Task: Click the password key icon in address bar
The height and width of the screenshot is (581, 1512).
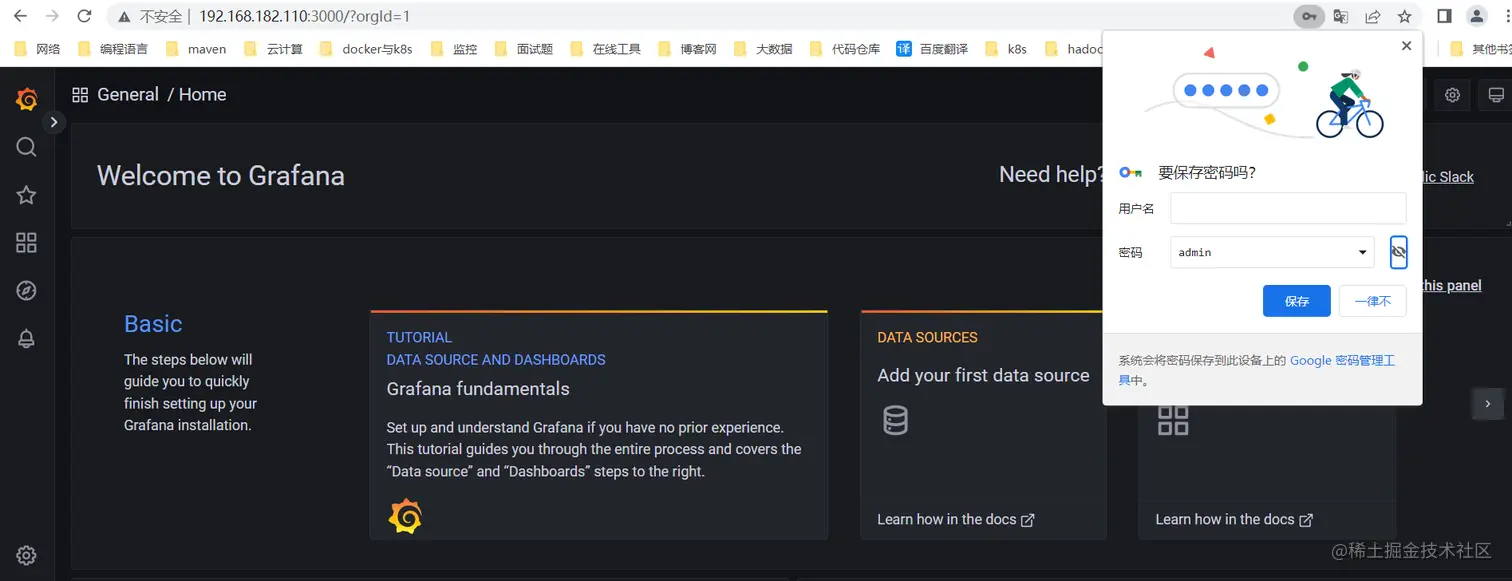Action: tap(1309, 16)
